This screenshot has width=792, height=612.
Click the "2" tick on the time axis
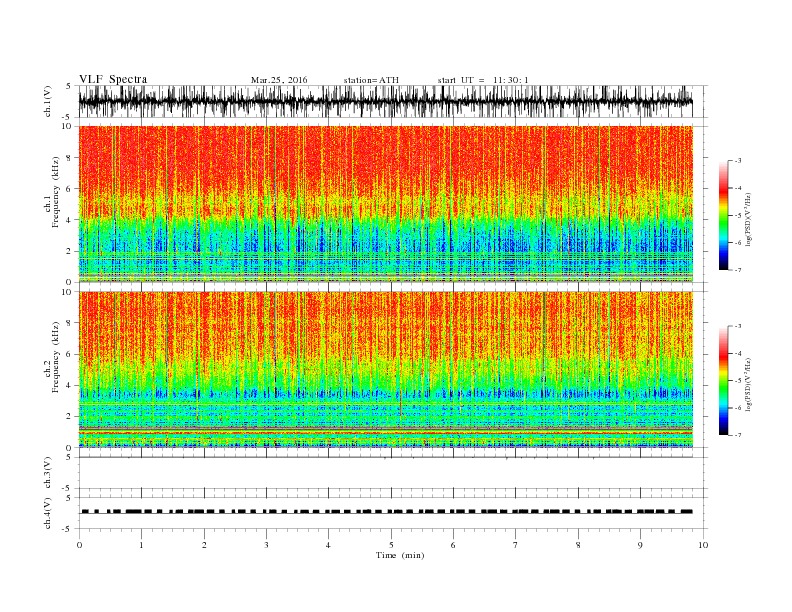coord(204,545)
